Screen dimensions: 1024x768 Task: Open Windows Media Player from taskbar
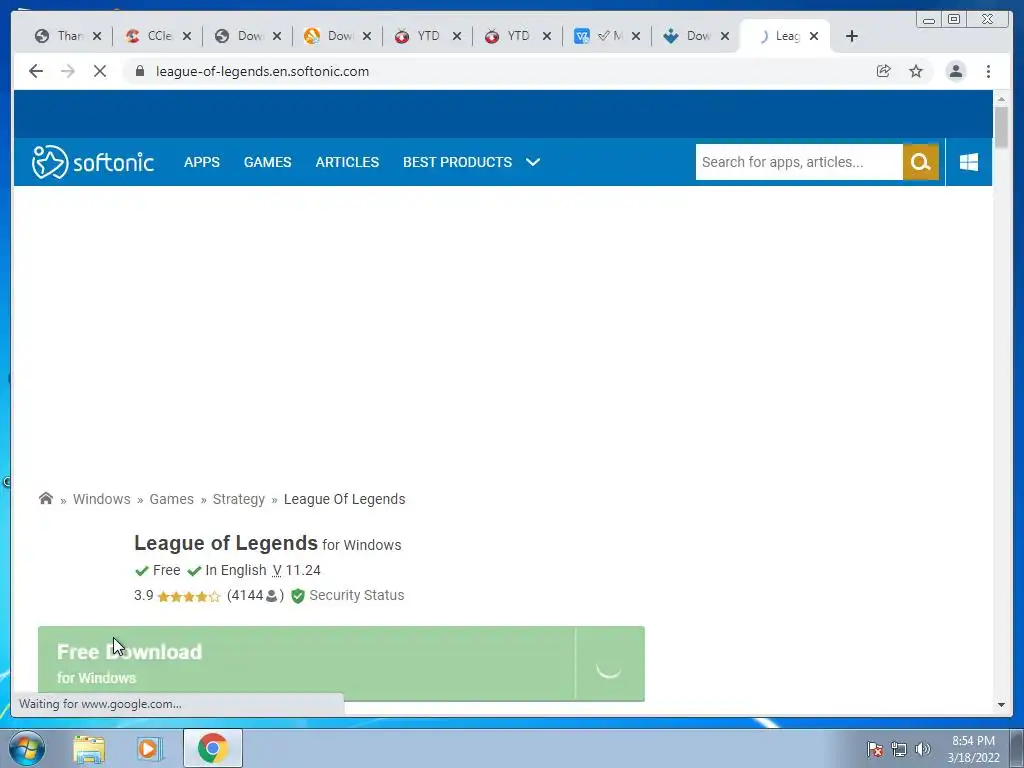[150, 748]
